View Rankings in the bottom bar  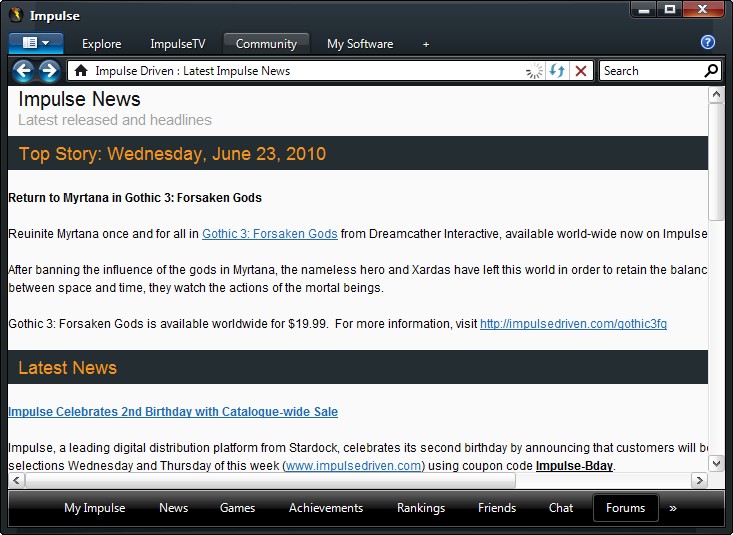point(421,508)
